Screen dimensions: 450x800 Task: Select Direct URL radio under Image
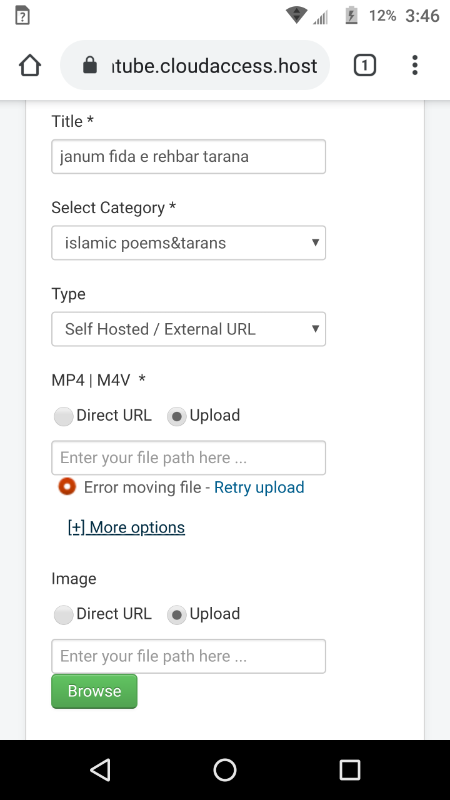point(64,615)
